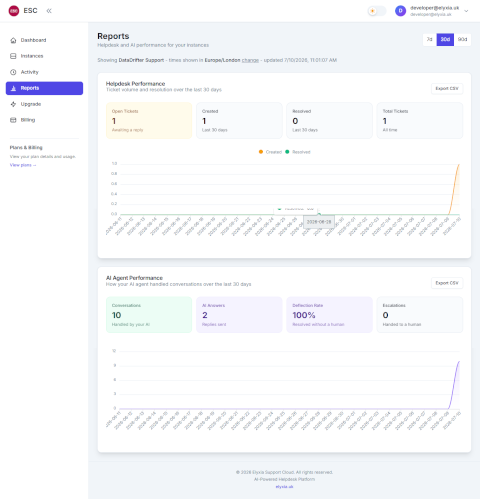Image resolution: width=480 pixels, height=499 pixels.
Task: Select Reports in the sidebar
Action: 44,88
